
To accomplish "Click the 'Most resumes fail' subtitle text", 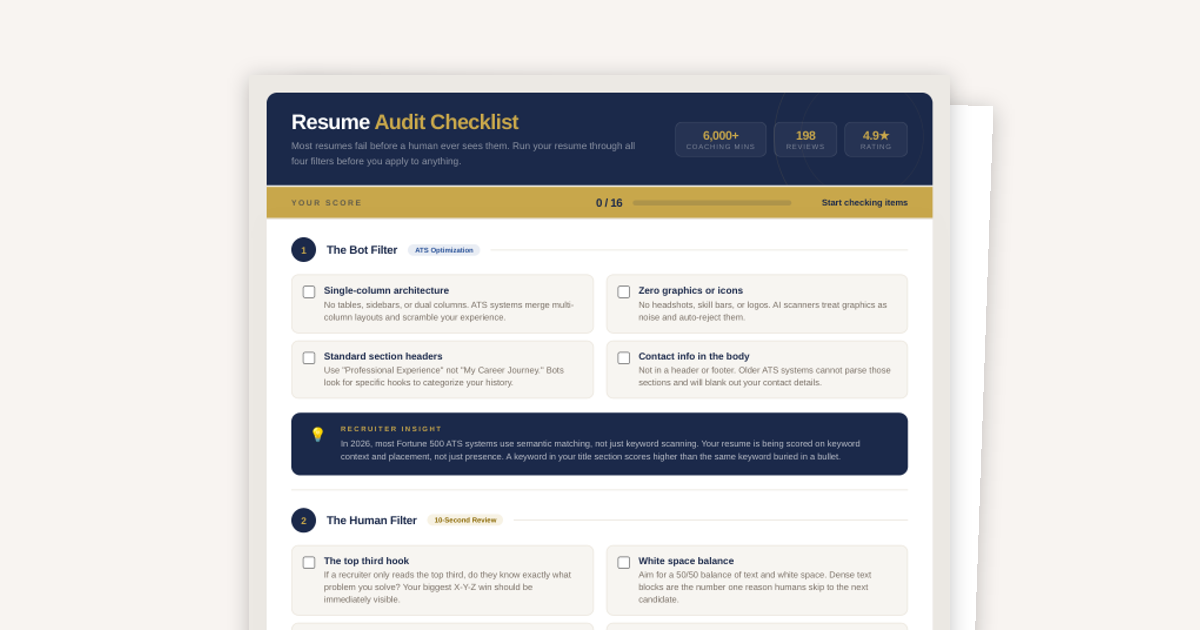I will pyautogui.click(x=463, y=153).
